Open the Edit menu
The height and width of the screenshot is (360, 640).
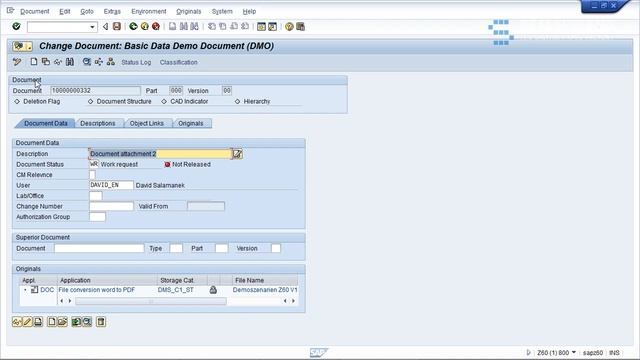[64, 11]
